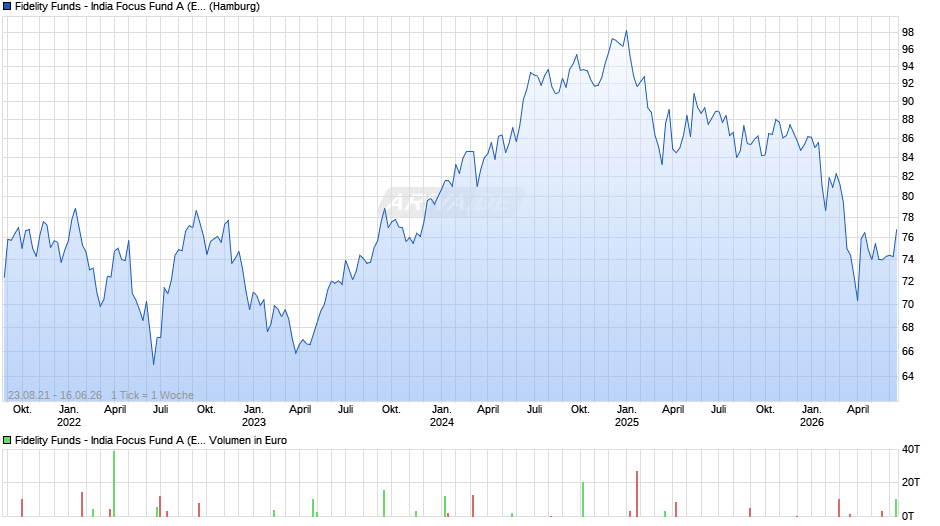This screenshot has width=940, height=526.
Task: Click the last green volume bar at chart end
Action: (896, 508)
